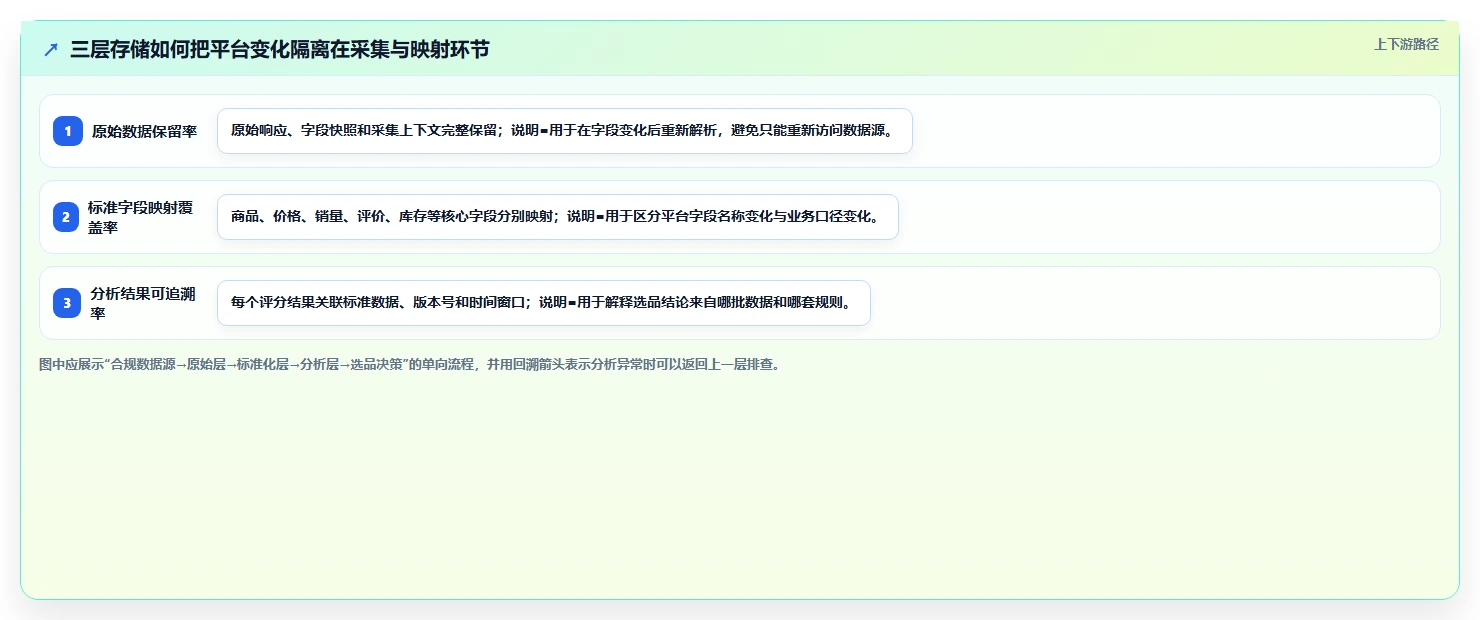The width and height of the screenshot is (1480, 620).
Task: Click the footnote text 图中应展示“合规数据源→原始层…
Action: [409, 364]
